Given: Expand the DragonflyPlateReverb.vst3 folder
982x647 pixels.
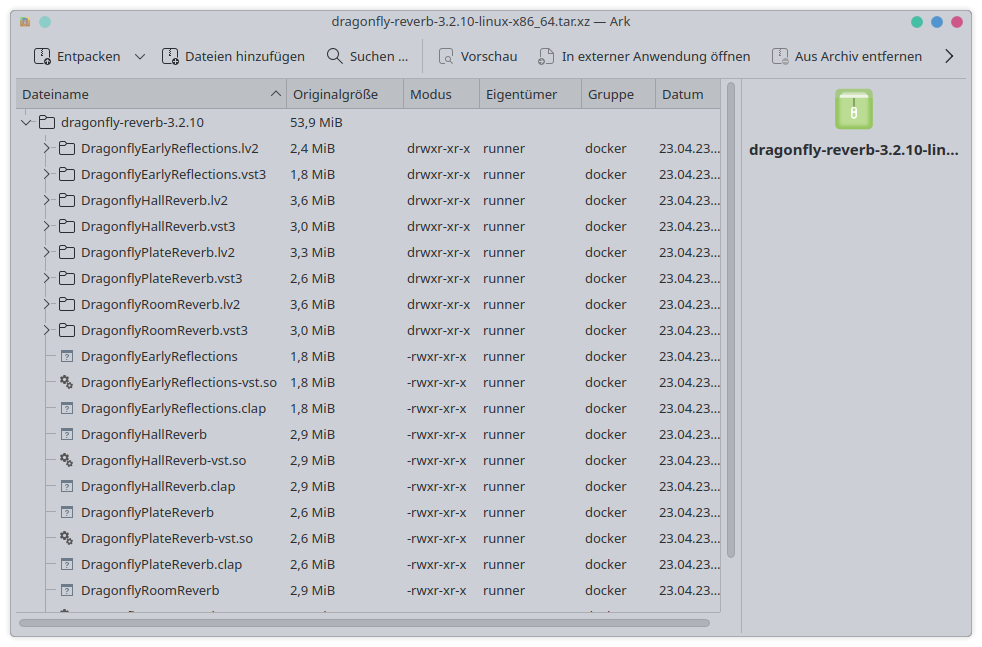Looking at the screenshot, I should tap(46, 278).
